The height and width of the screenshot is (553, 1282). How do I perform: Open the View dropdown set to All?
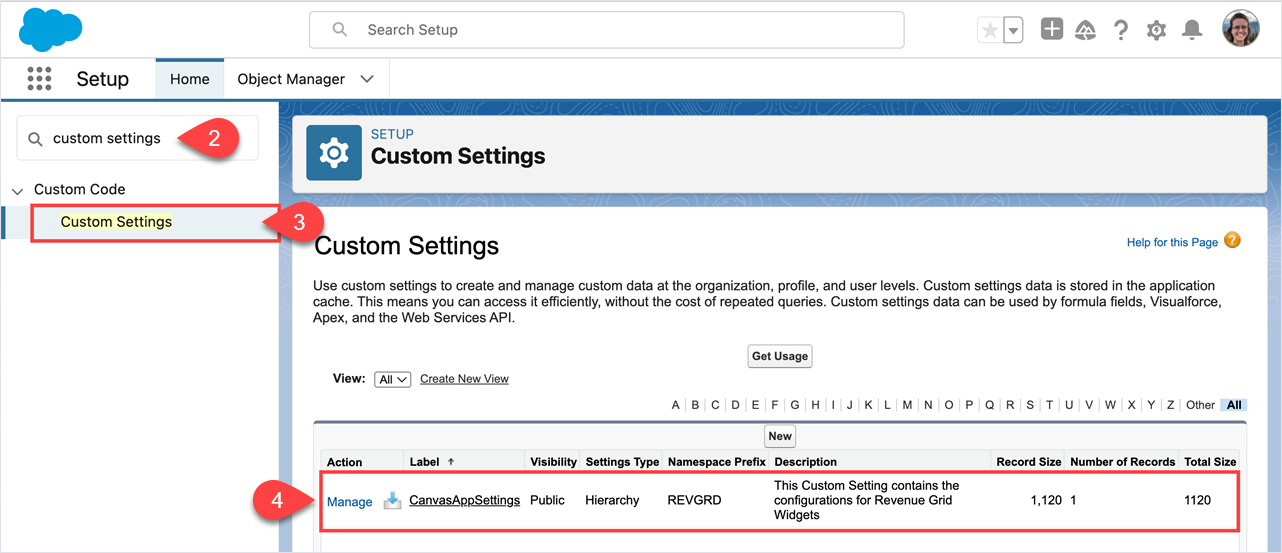point(392,380)
